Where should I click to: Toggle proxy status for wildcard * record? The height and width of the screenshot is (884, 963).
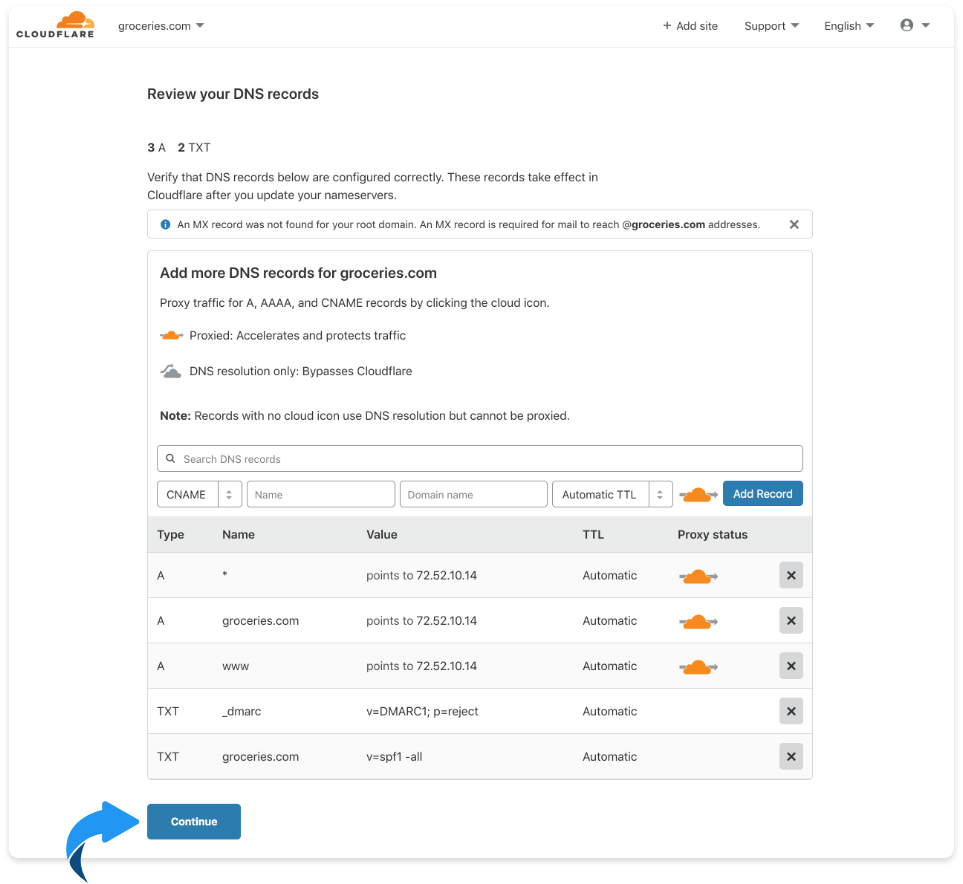698,576
